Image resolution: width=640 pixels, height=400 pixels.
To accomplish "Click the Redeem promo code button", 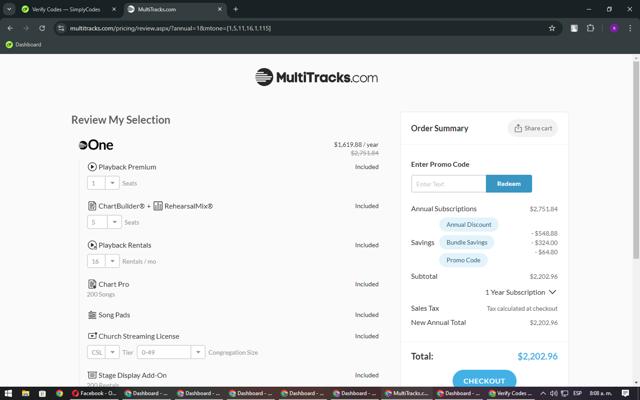I will (x=509, y=184).
